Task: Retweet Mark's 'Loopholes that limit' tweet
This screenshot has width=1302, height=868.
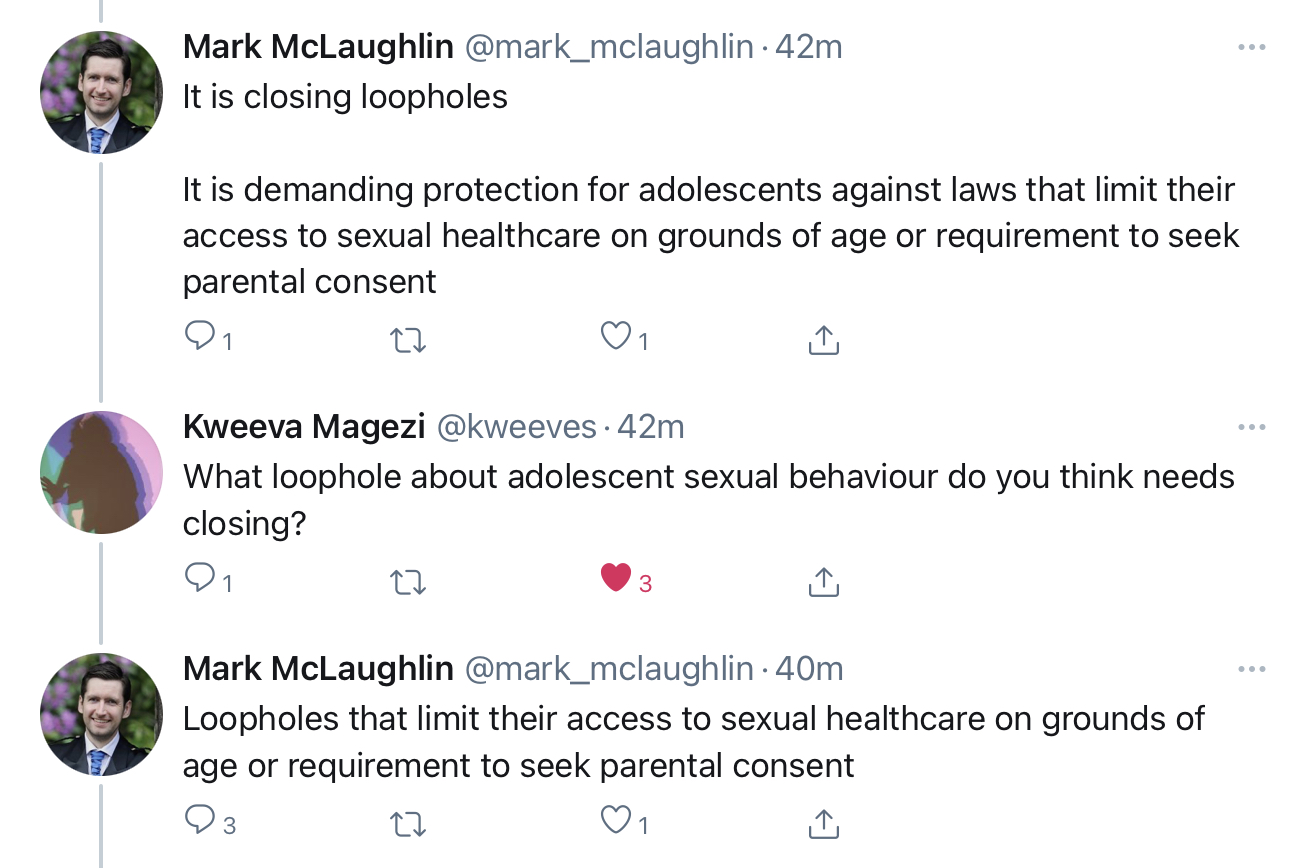Action: (407, 823)
